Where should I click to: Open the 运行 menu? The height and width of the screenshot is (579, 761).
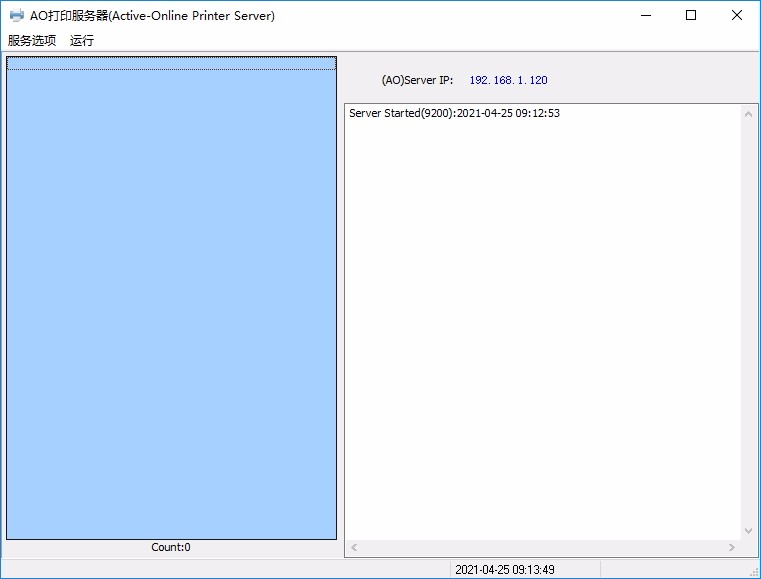pyautogui.click(x=82, y=40)
